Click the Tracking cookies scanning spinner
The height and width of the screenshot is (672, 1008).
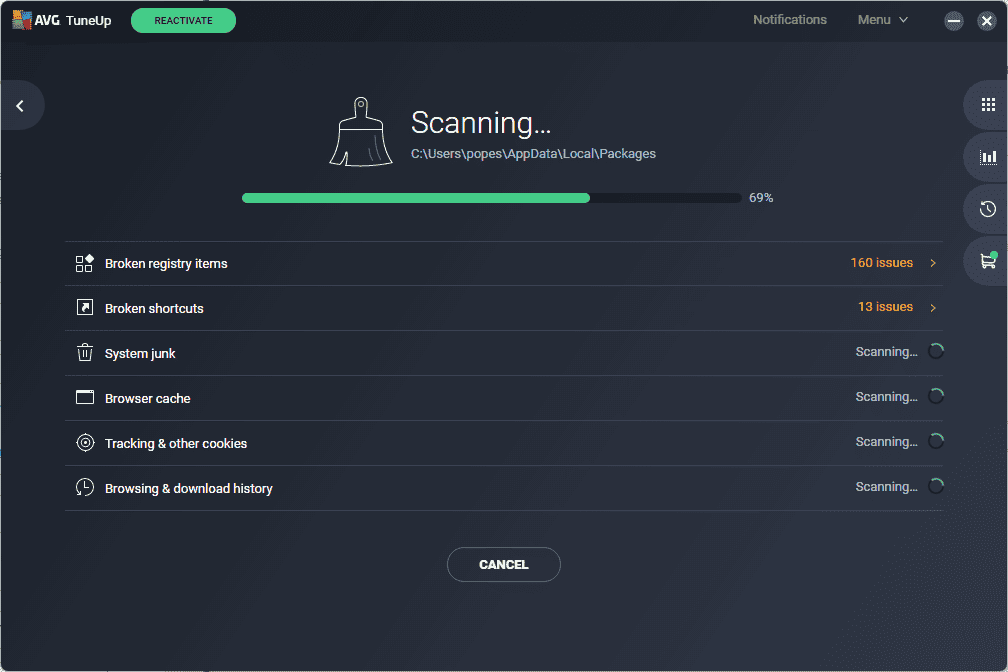pyautogui.click(x=936, y=441)
